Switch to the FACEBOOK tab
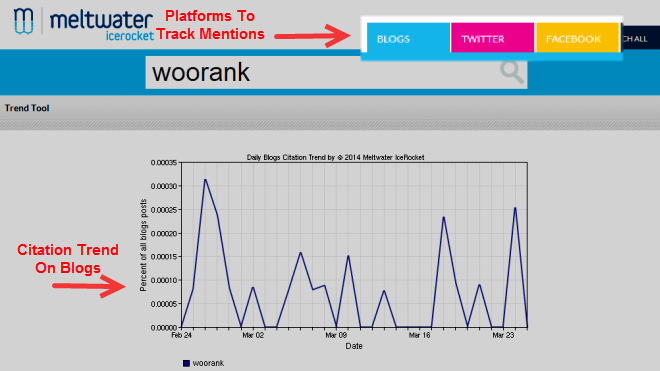The image size is (660, 371). 577,38
